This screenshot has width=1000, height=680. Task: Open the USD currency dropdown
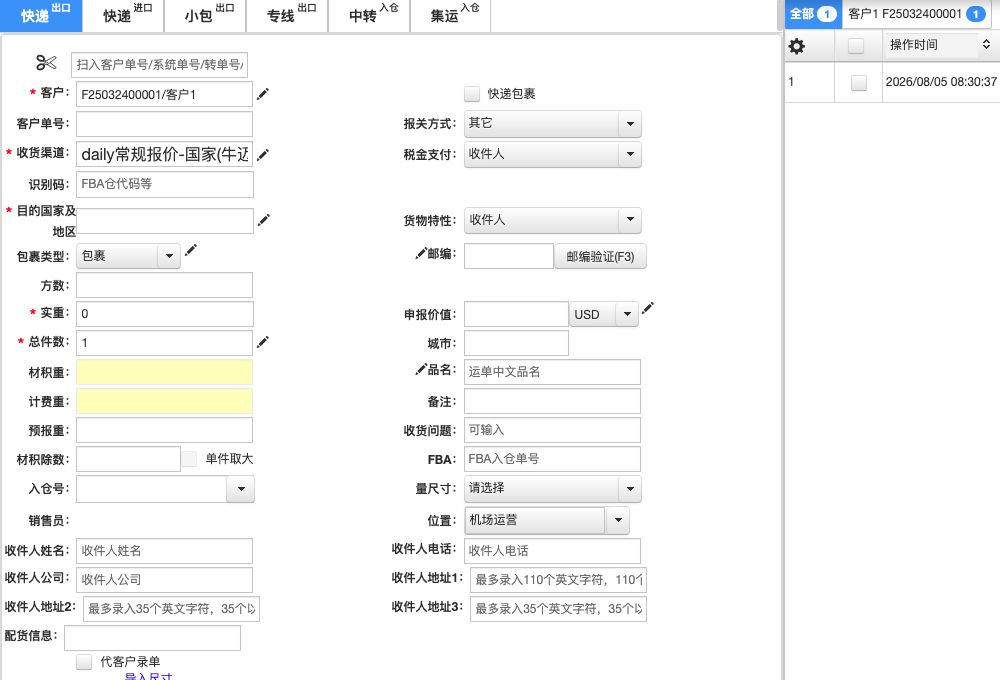(x=604, y=314)
